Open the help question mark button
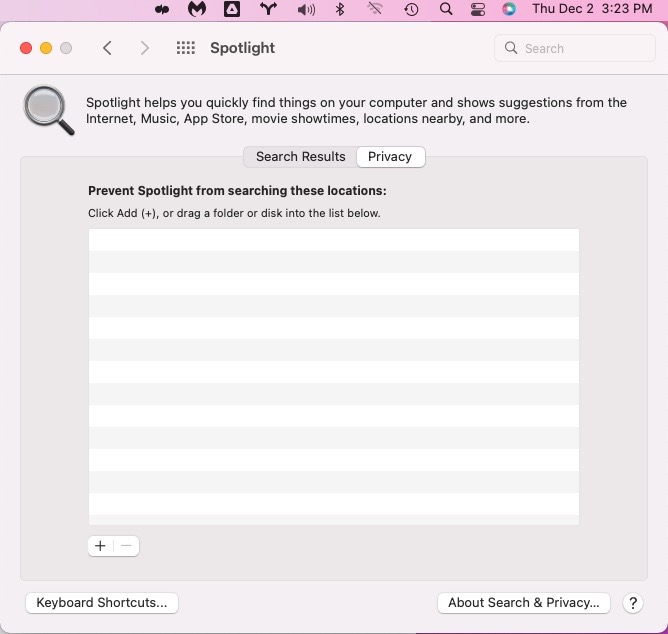The width and height of the screenshot is (668, 634). click(633, 603)
